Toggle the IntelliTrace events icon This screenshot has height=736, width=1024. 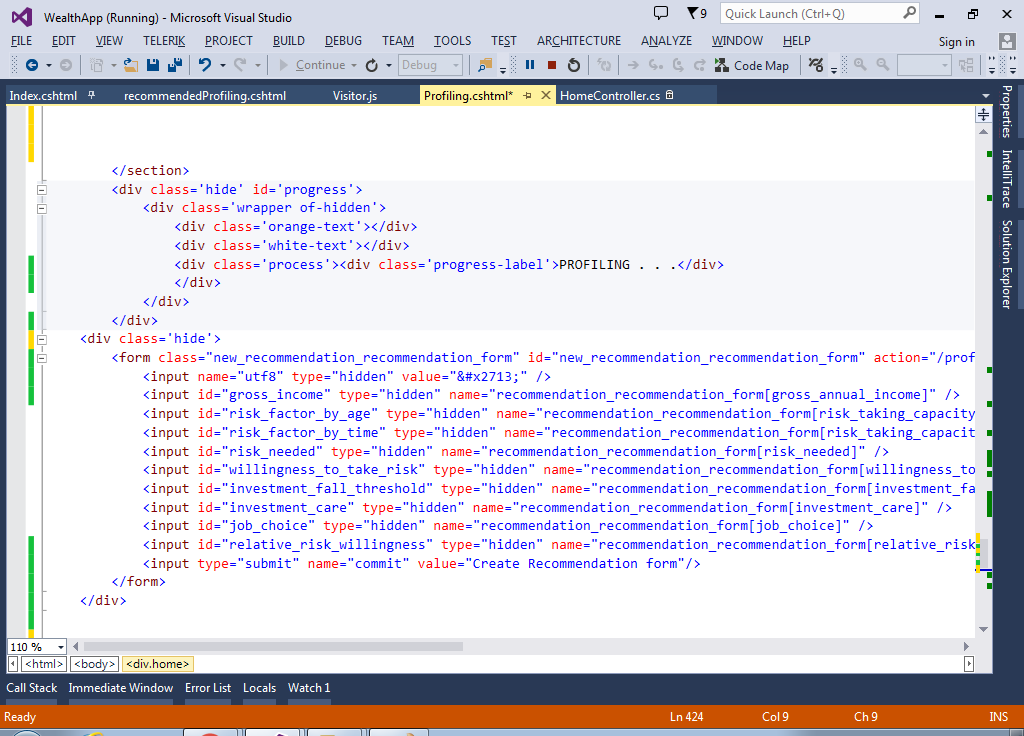coord(816,65)
